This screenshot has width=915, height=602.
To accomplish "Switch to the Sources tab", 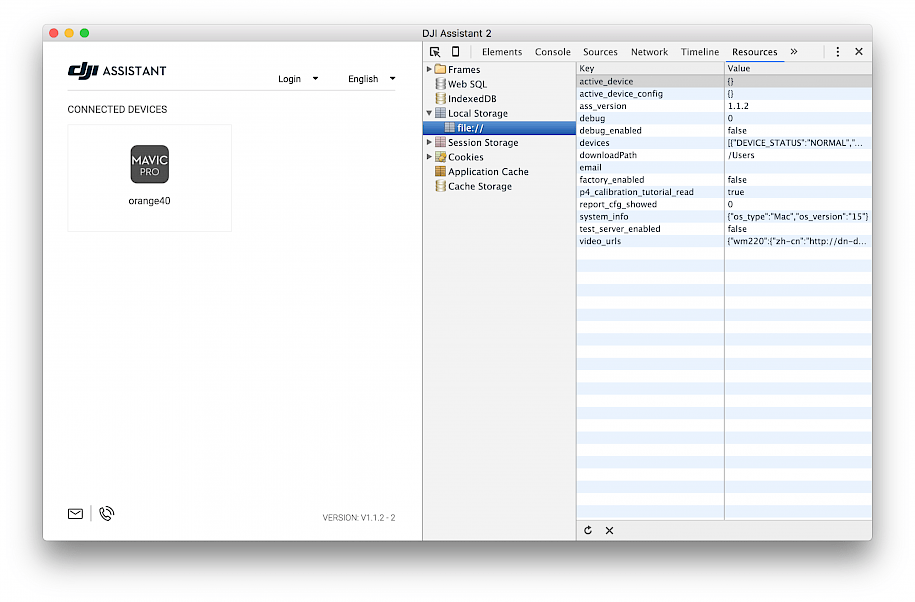I will [600, 52].
